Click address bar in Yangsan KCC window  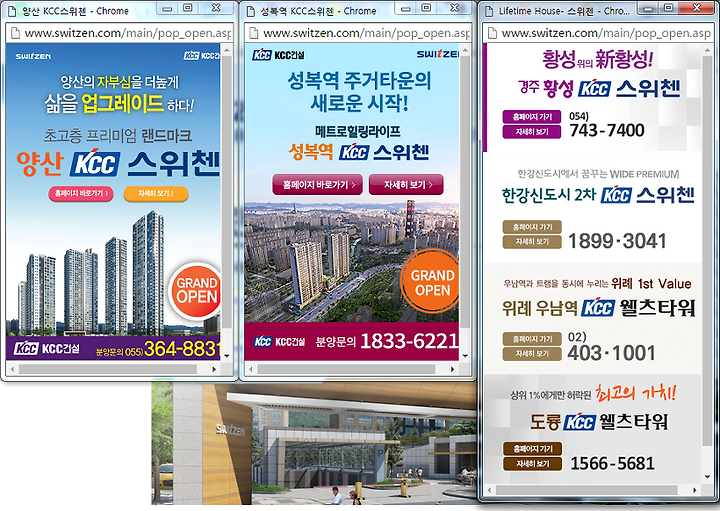coord(119,33)
